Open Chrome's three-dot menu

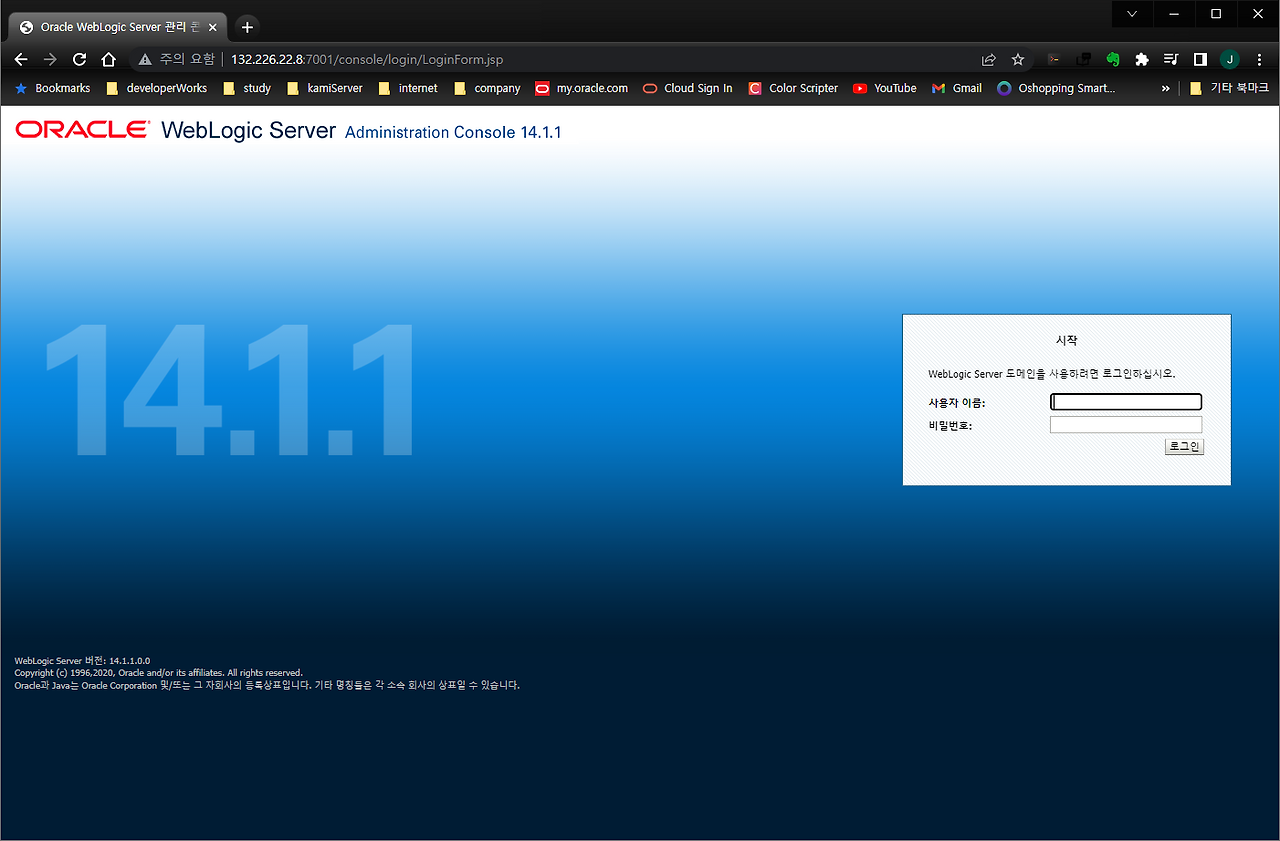click(x=1259, y=59)
